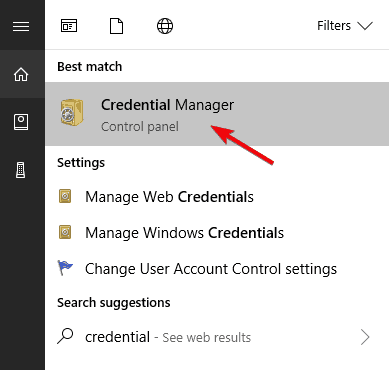Expand the hamburger menu in the sidebar
This screenshot has height=370, width=389.
point(21,26)
